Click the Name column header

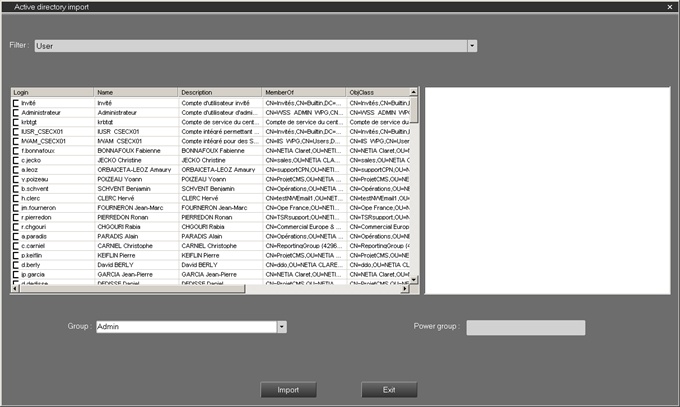[136, 92]
